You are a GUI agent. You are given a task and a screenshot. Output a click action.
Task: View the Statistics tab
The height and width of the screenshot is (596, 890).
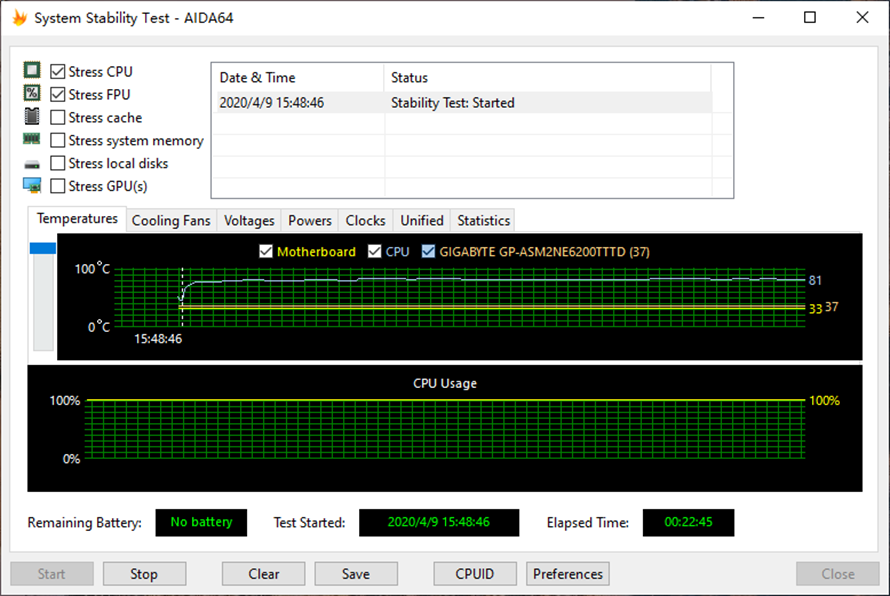[x=483, y=220]
